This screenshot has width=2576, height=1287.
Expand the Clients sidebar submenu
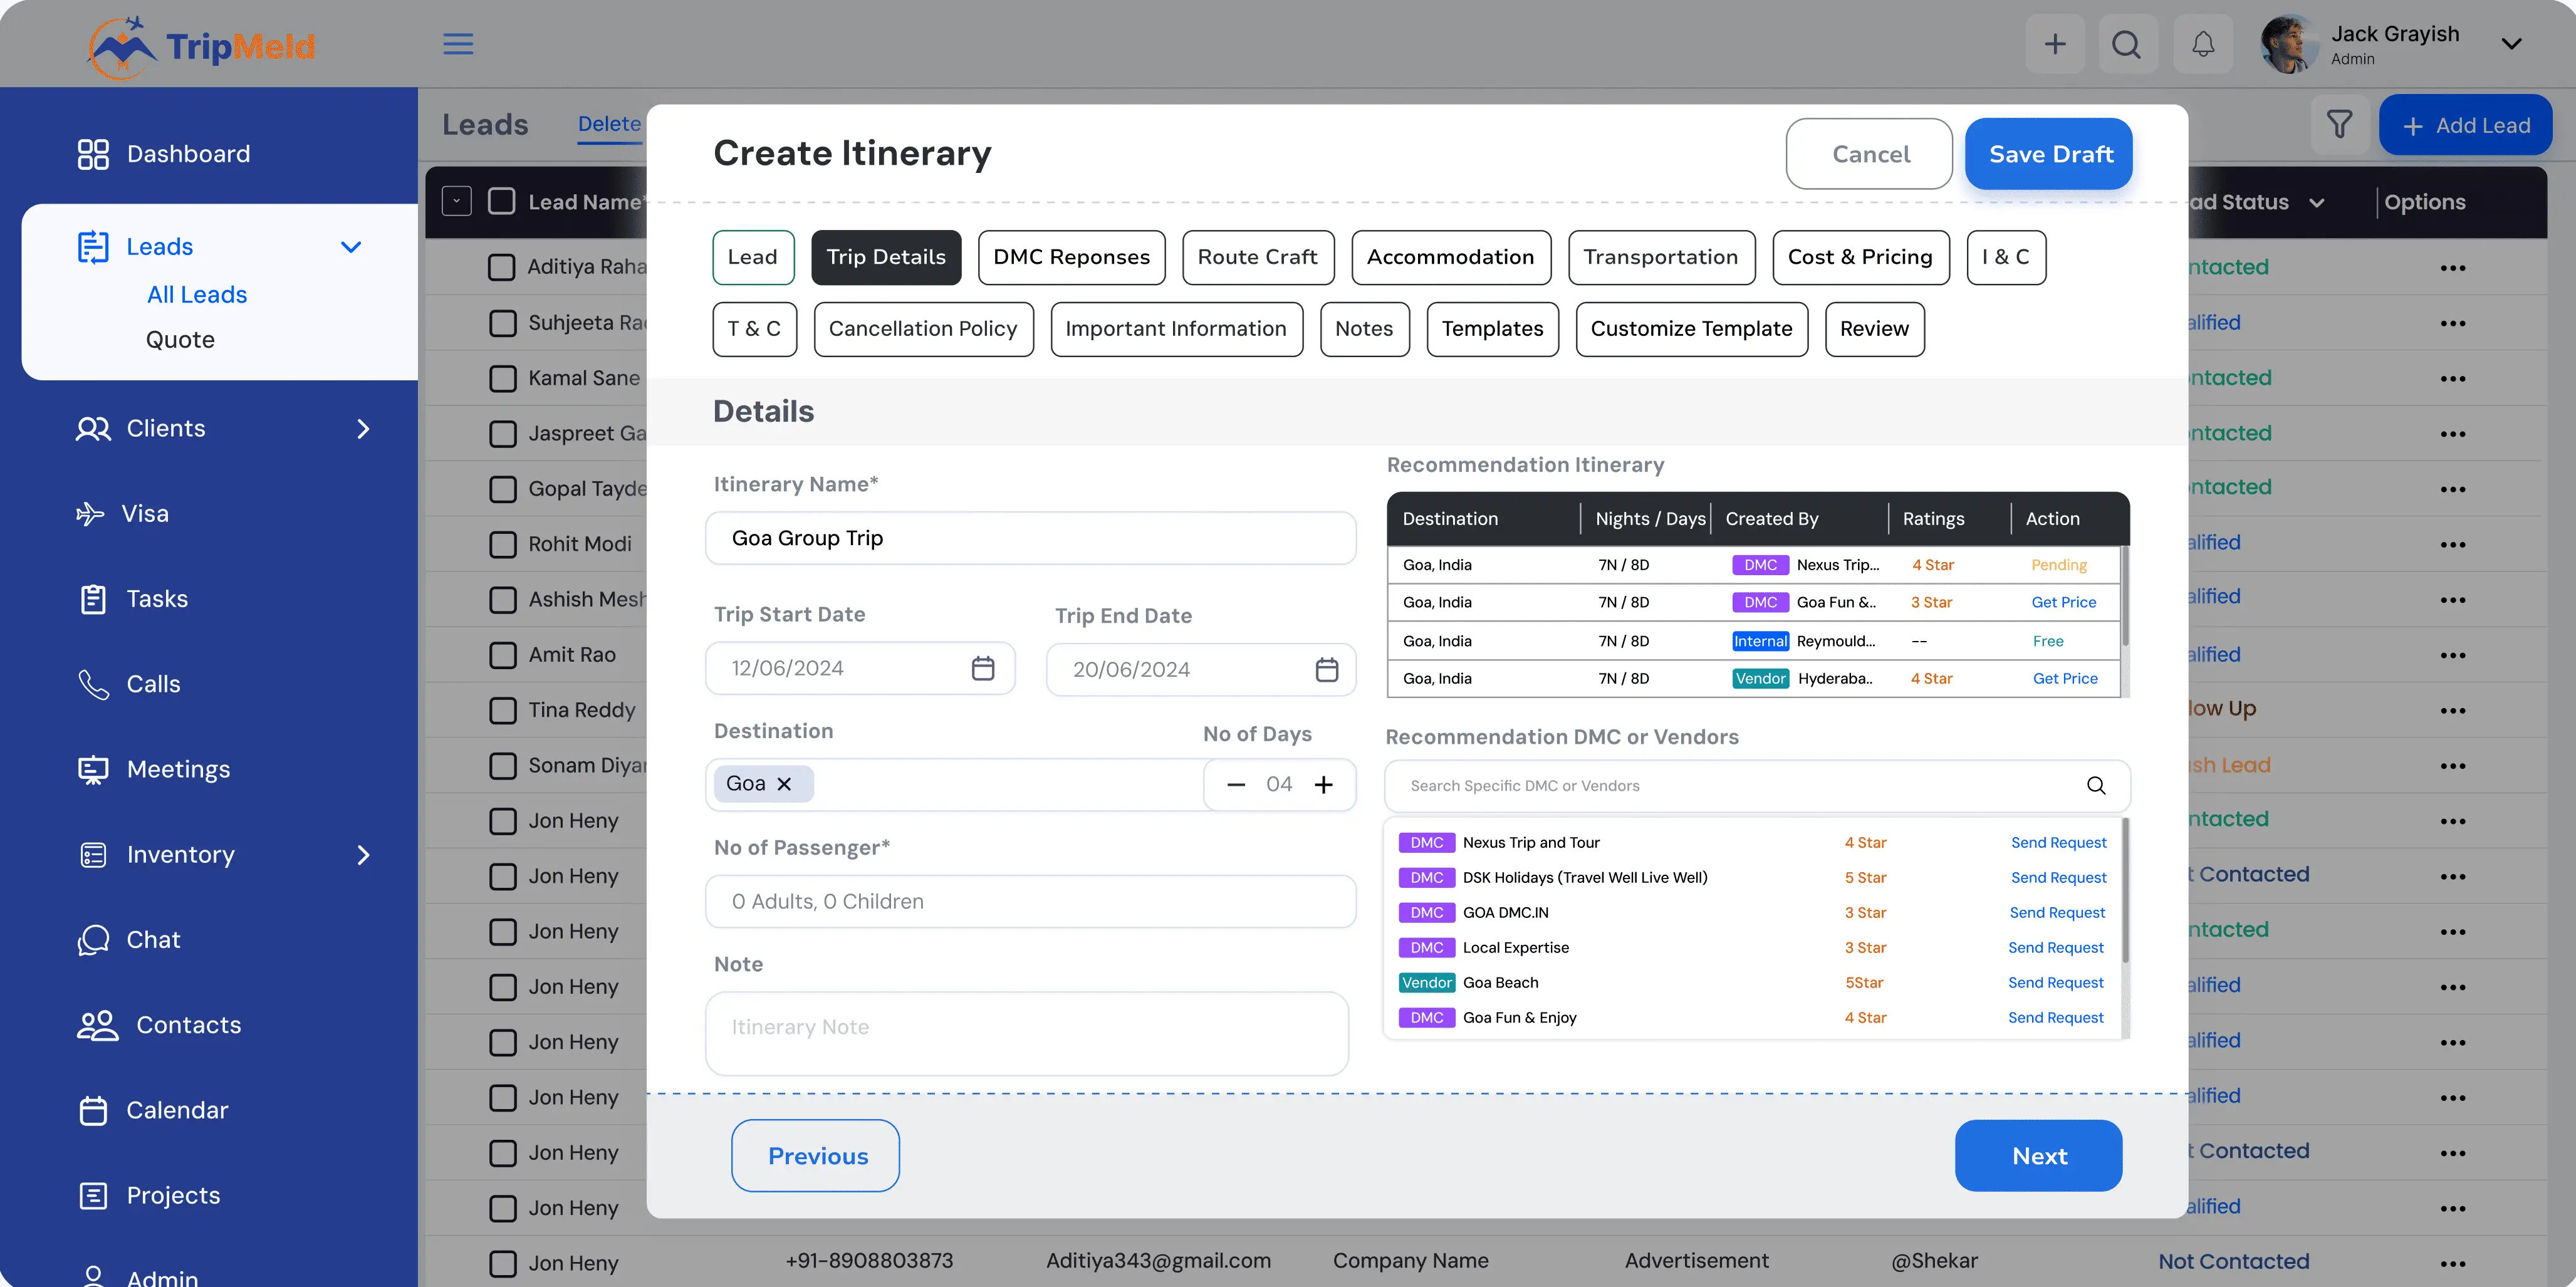point(363,429)
